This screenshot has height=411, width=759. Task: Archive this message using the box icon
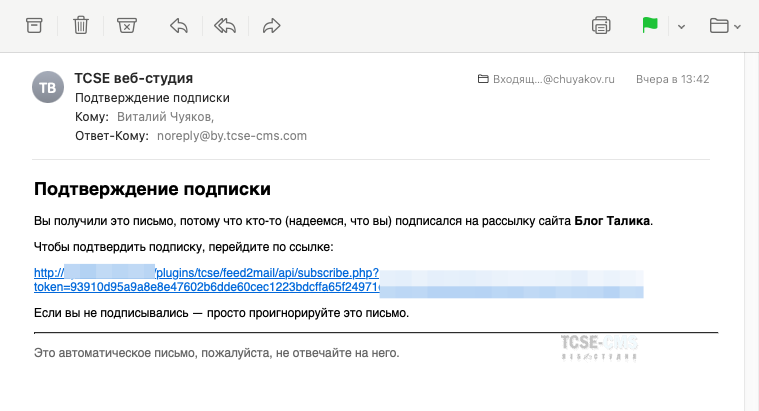click(x=34, y=25)
